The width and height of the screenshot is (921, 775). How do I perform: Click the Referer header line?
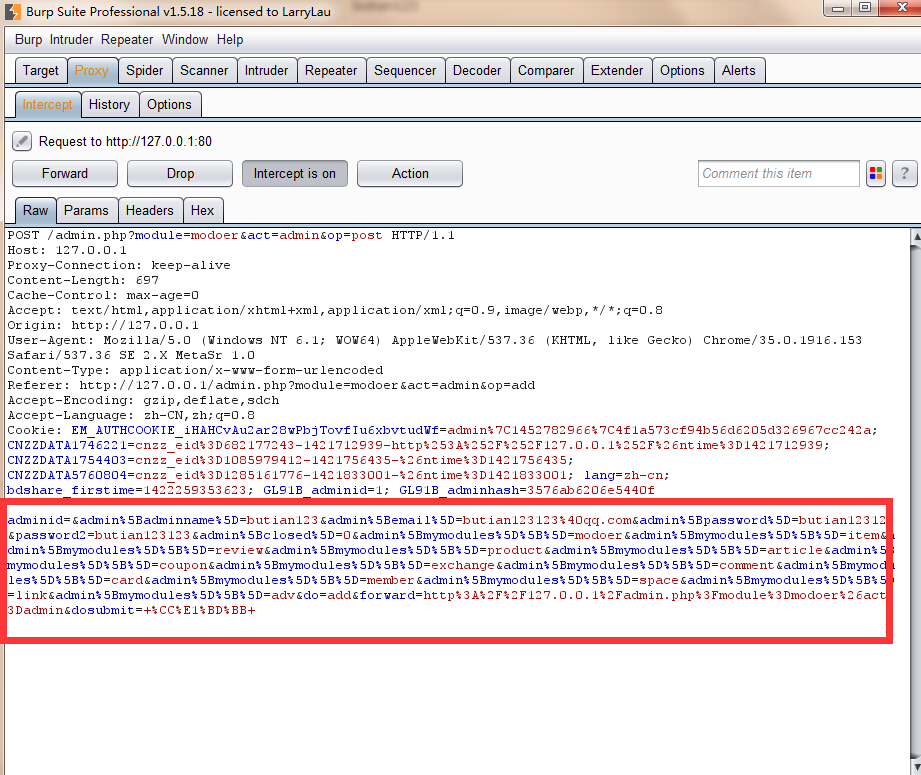(x=271, y=385)
